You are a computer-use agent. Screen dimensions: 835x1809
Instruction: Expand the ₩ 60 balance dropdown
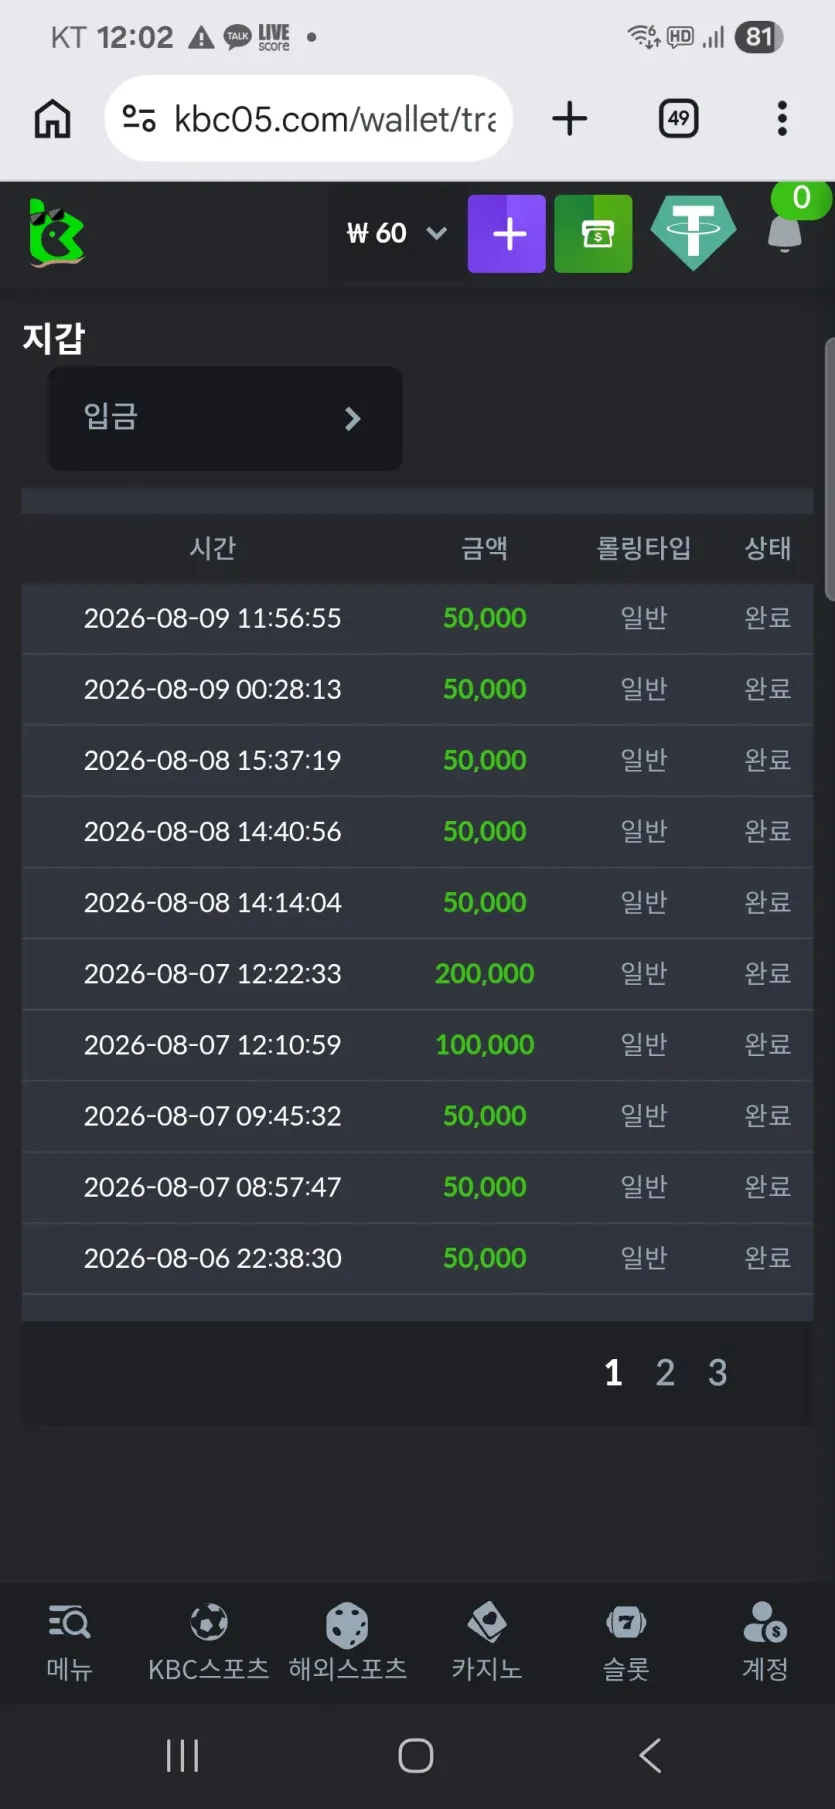396,234
